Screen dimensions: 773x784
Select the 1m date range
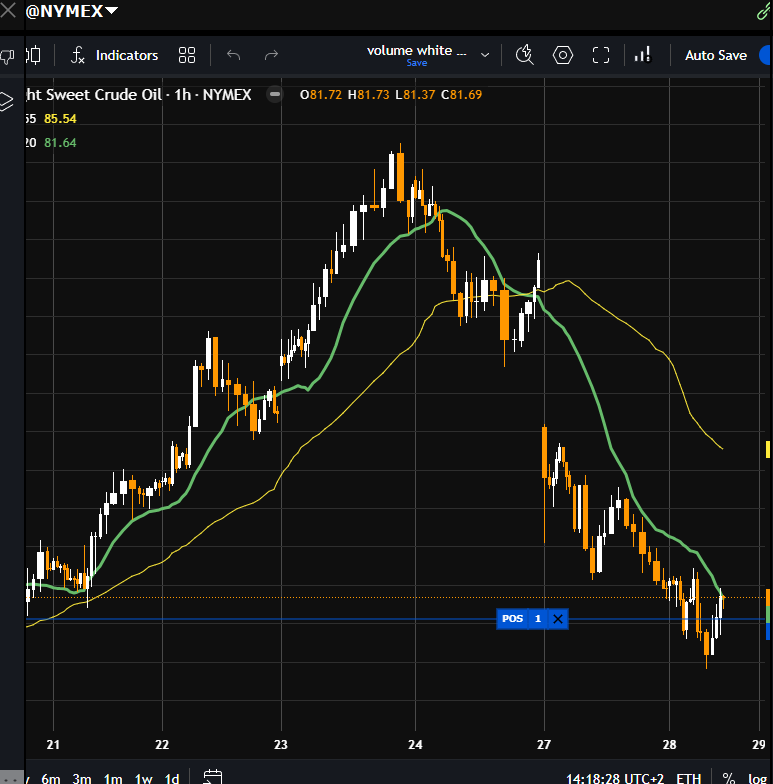click(x=113, y=778)
